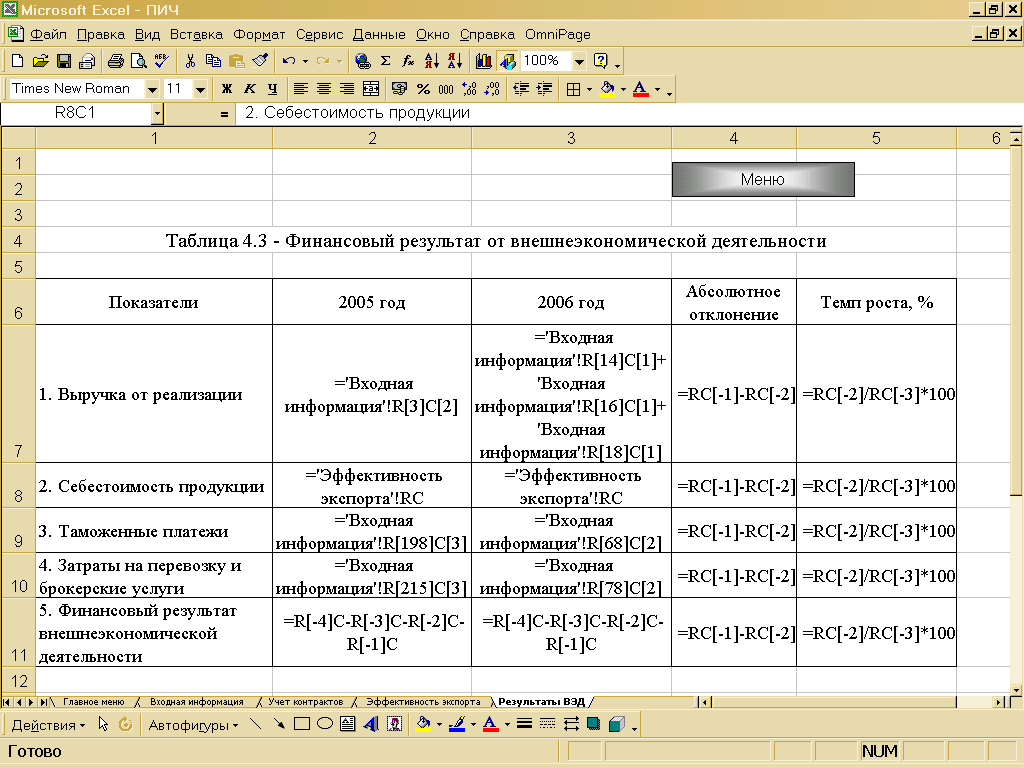Apply Merge and Center to cells
The width and height of the screenshot is (1024, 768).
pos(371,89)
